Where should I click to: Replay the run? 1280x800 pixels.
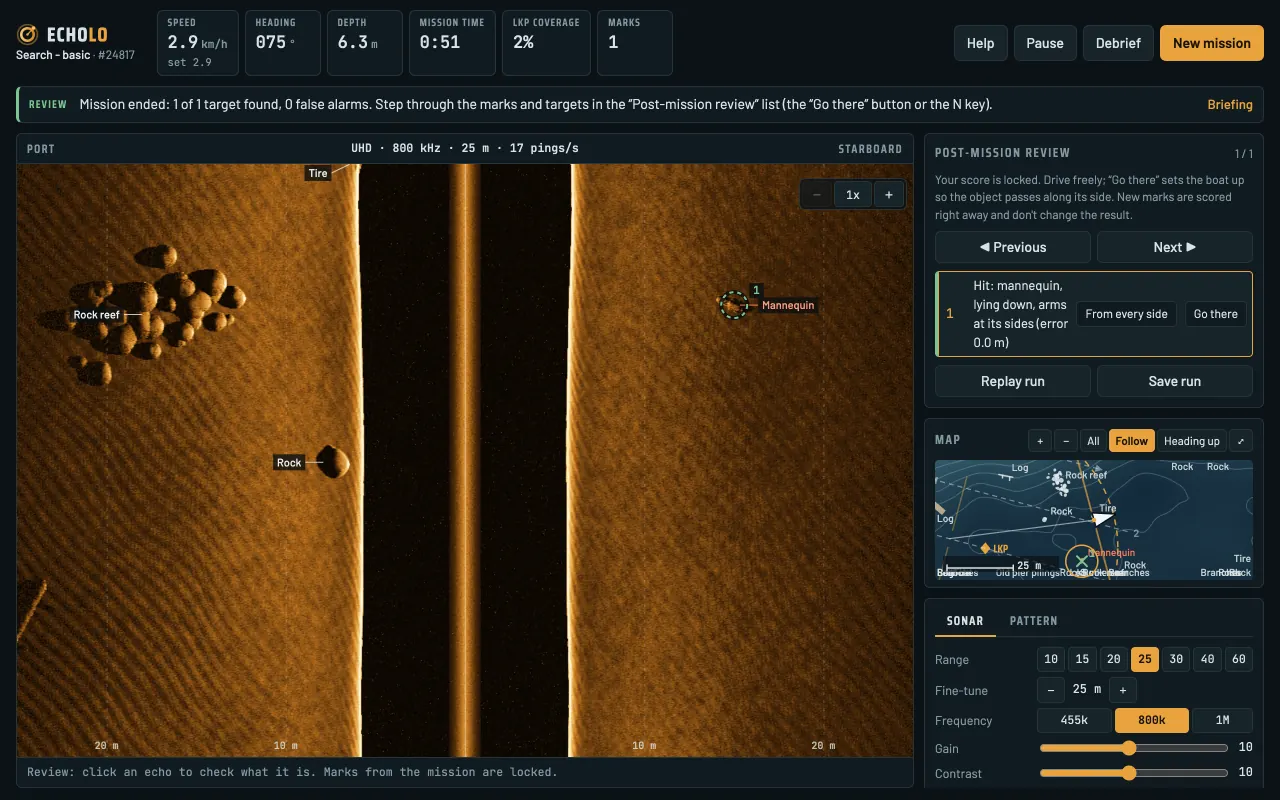pyautogui.click(x=1013, y=381)
